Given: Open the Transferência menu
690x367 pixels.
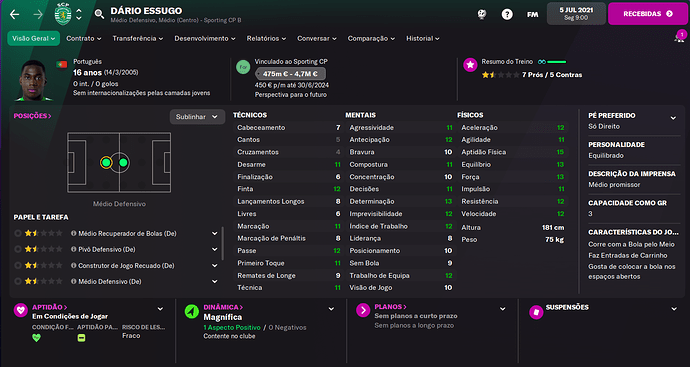Looking at the screenshot, I should coord(138,39).
